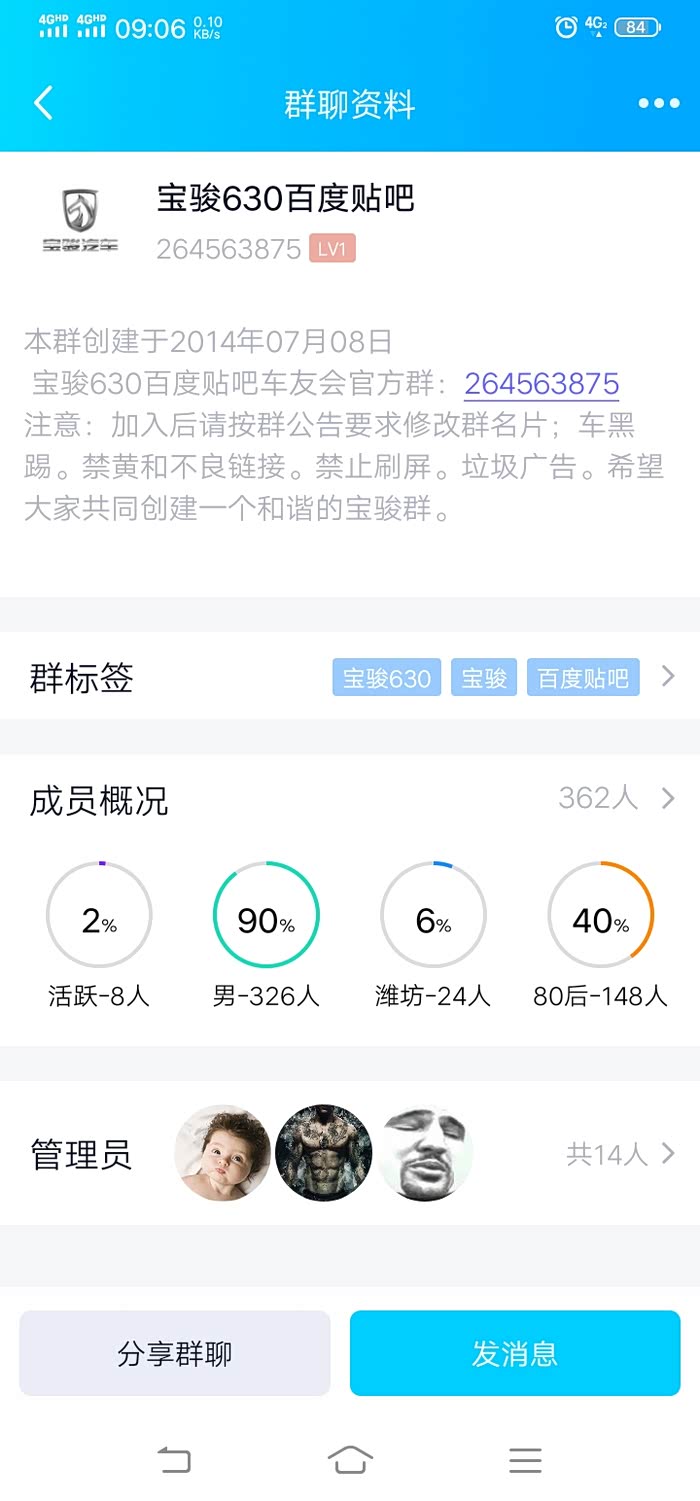Tap the back arrow icon

click(43, 103)
